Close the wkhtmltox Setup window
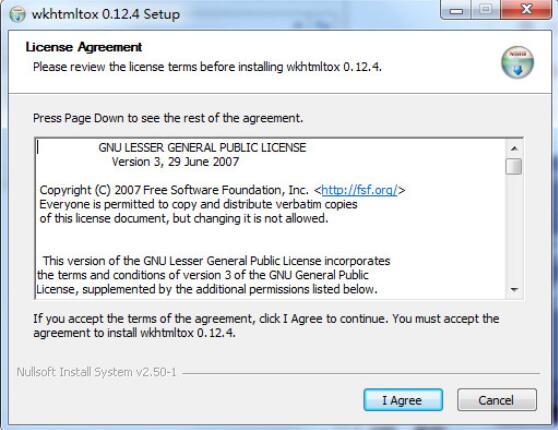The image size is (558, 430). [x=526, y=10]
